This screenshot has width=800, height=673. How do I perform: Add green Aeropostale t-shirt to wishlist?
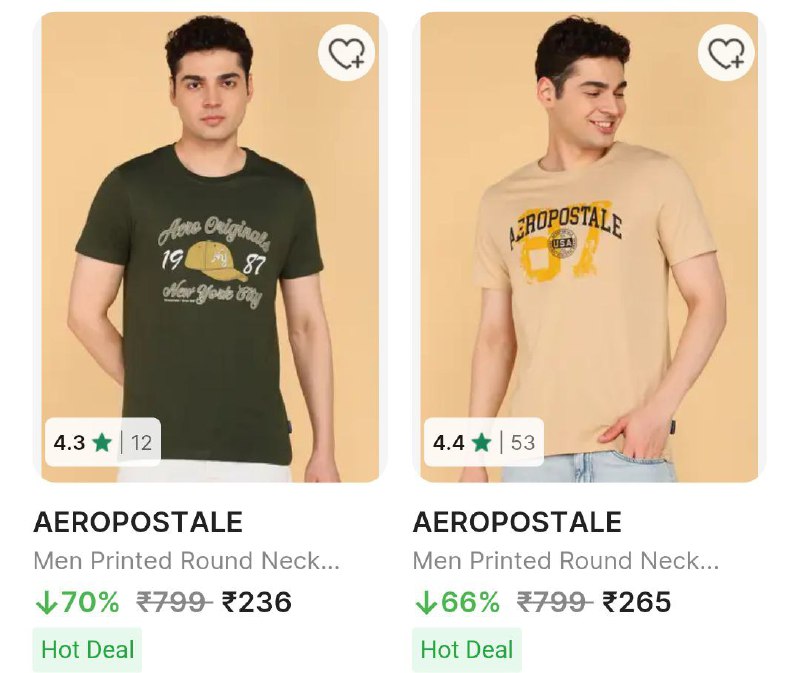[346, 52]
